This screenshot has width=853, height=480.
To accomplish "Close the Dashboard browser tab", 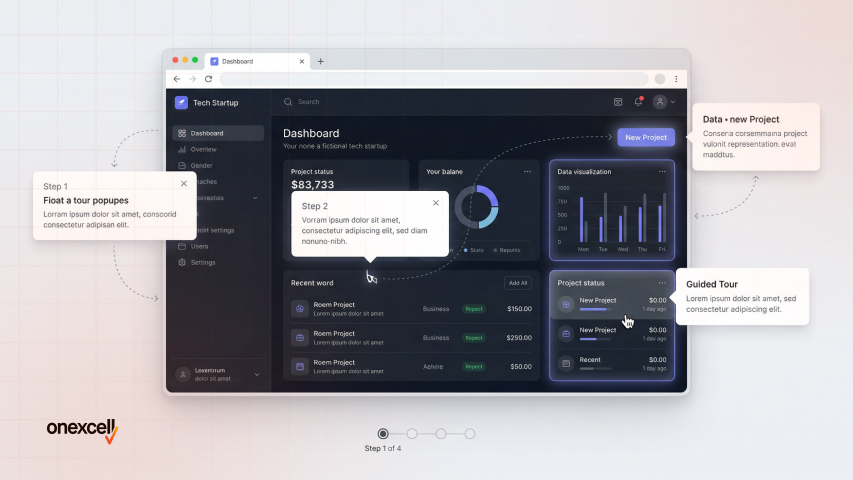I will tap(302, 61).
